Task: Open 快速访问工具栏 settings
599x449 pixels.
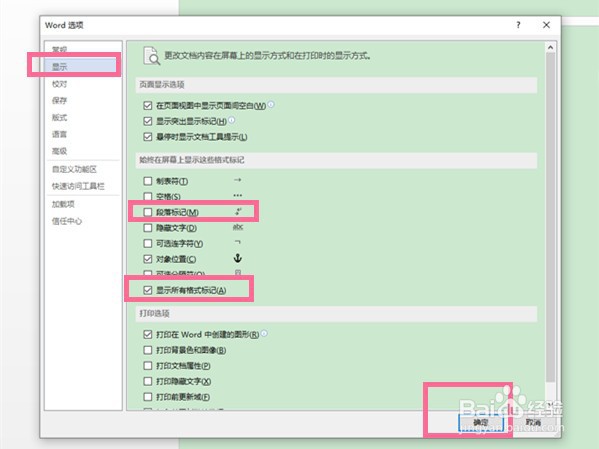Action: (x=78, y=186)
